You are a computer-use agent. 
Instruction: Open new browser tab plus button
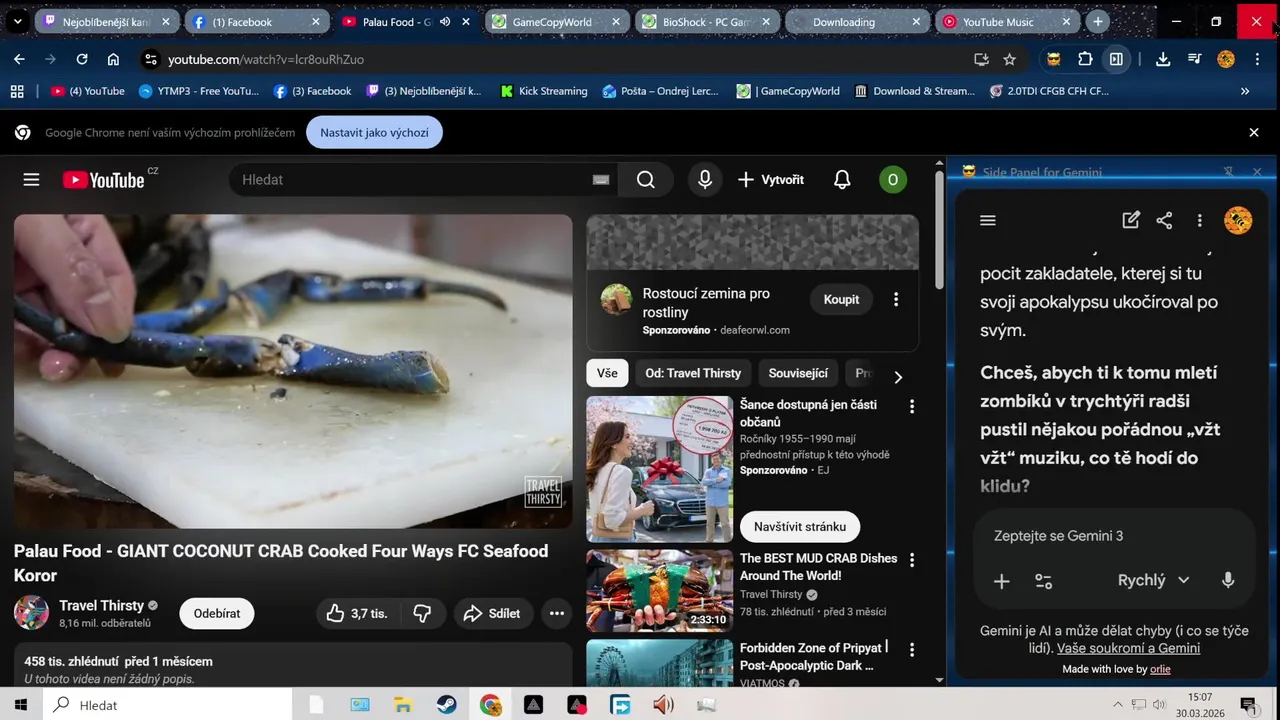point(1098,21)
